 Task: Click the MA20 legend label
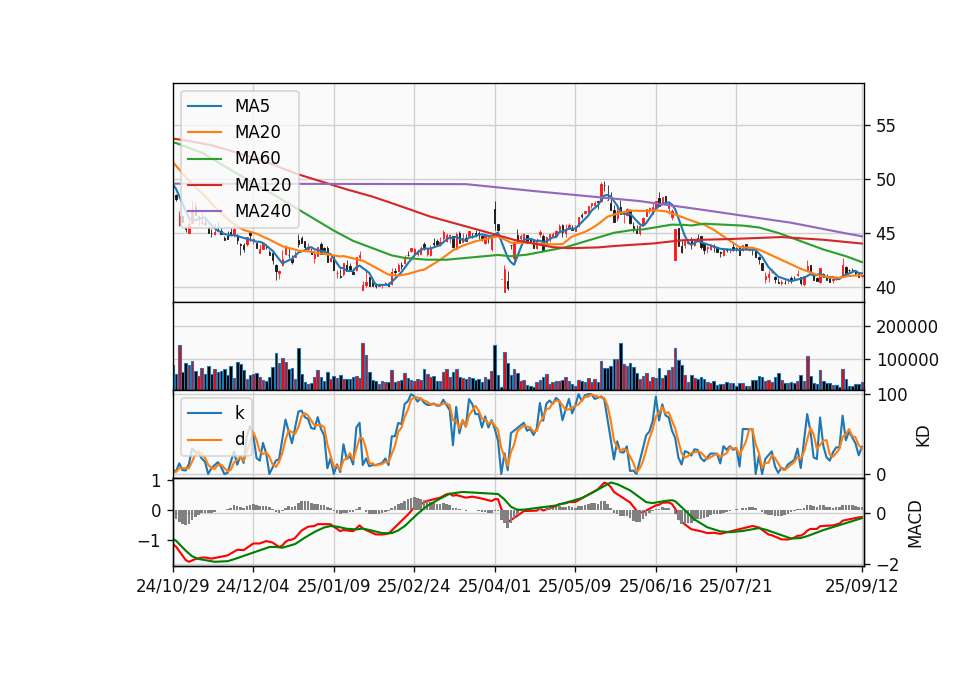coord(257,132)
